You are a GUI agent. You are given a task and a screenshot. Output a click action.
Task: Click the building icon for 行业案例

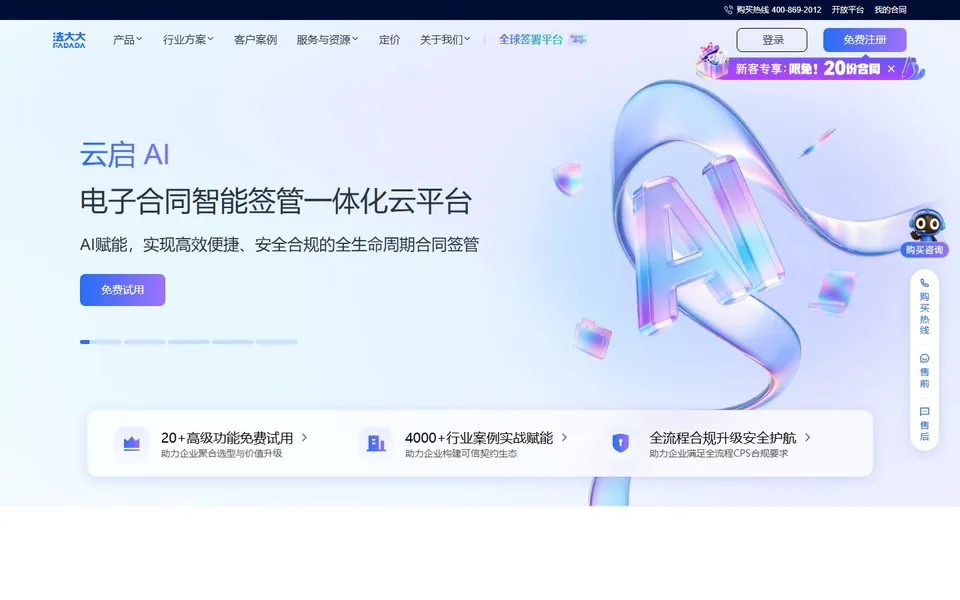click(376, 443)
